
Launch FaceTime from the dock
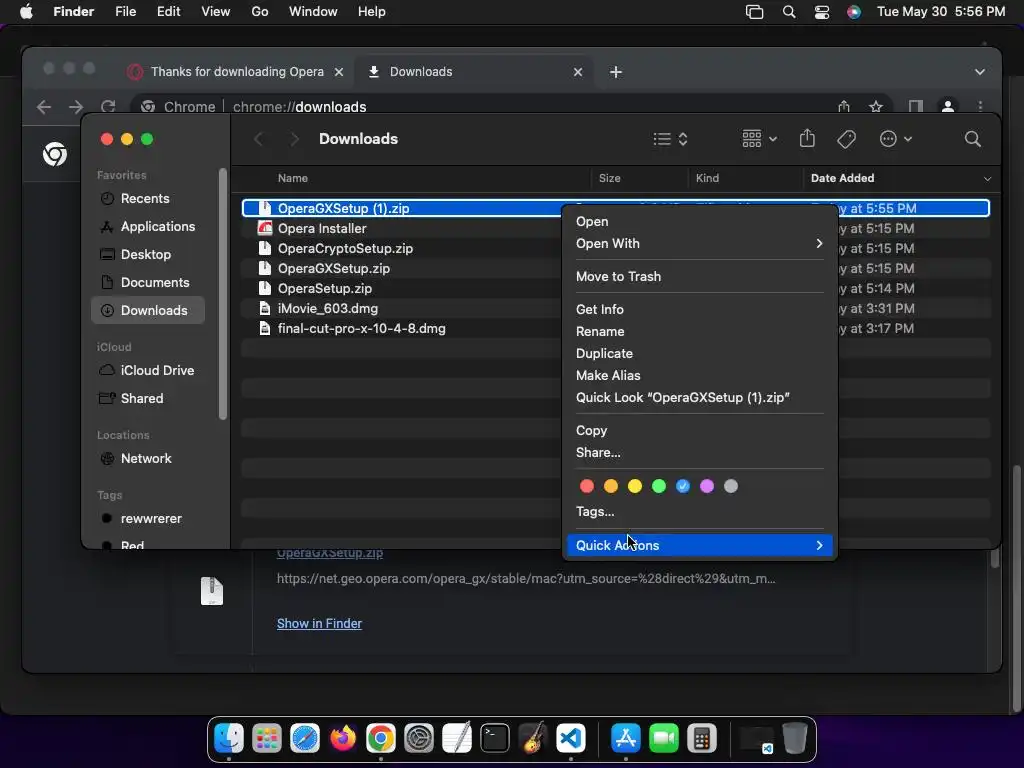[664, 739]
